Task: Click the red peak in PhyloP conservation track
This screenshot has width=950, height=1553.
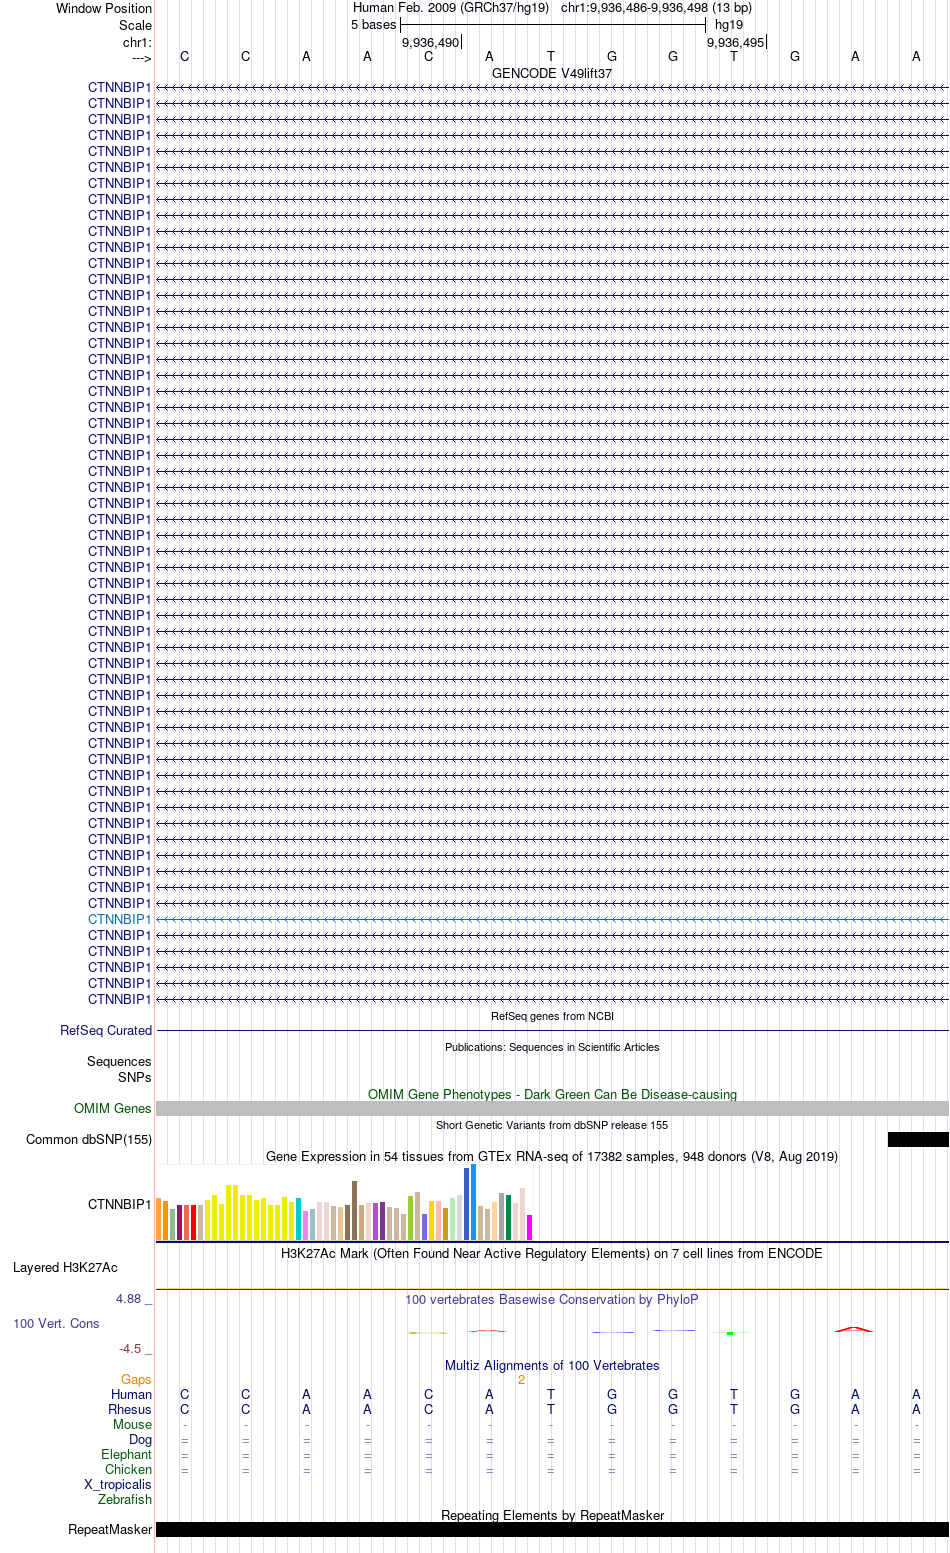Action: coord(854,1328)
